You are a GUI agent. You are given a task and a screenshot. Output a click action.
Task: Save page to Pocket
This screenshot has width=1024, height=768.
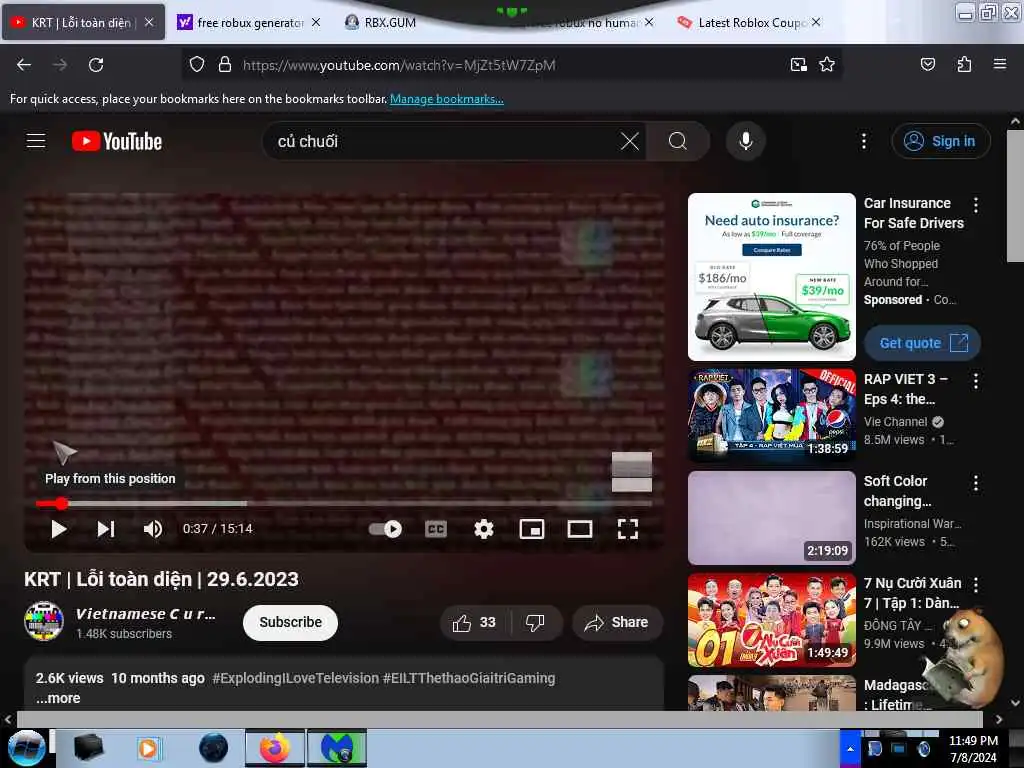[x=927, y=65]
